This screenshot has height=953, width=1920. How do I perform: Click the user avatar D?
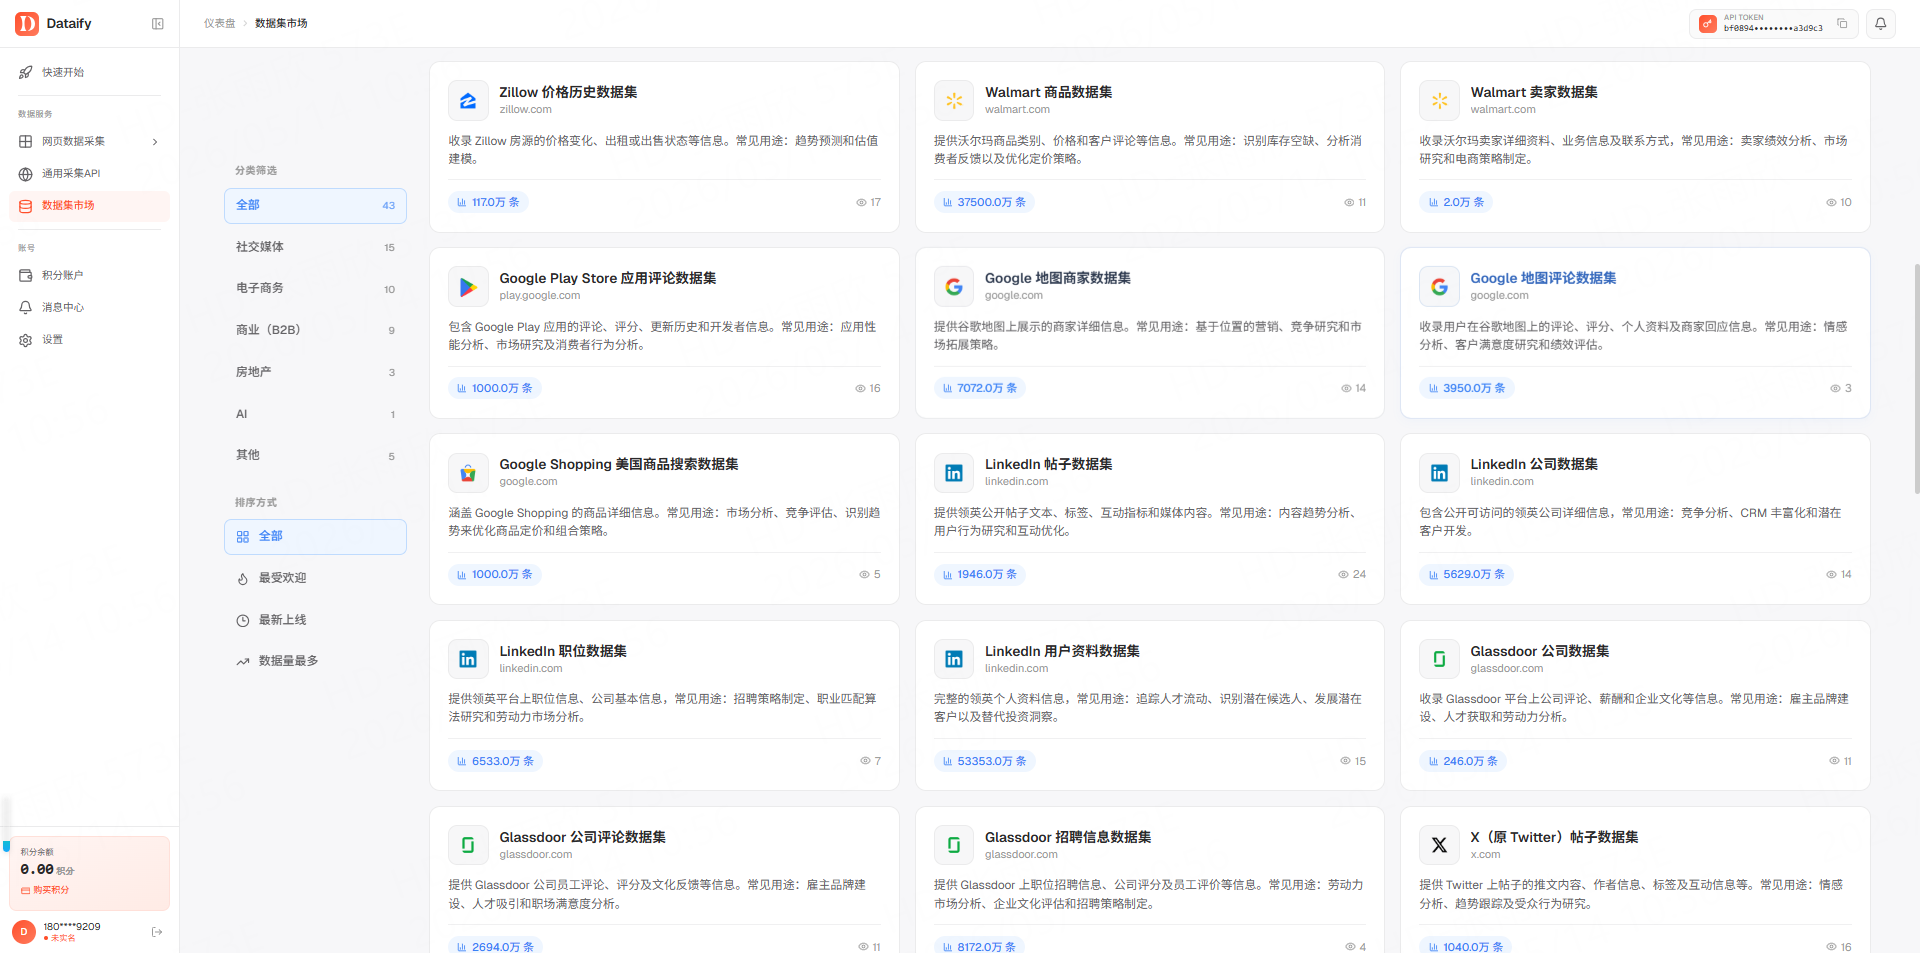point(24,932)
